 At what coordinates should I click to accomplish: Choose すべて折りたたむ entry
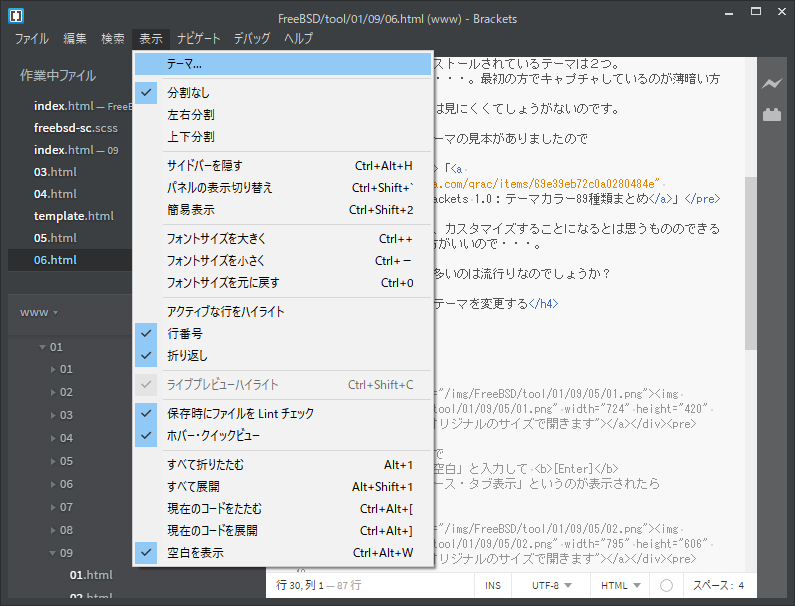pos(283,465)
